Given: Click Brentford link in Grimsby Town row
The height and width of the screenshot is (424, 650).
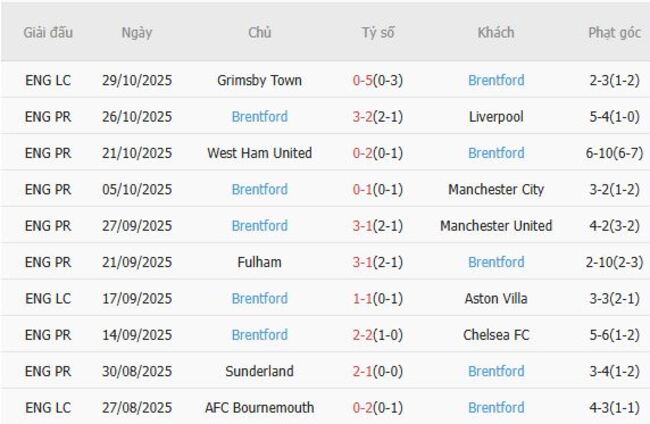Looking at the screenshot, I should click(x=496, y=80).
